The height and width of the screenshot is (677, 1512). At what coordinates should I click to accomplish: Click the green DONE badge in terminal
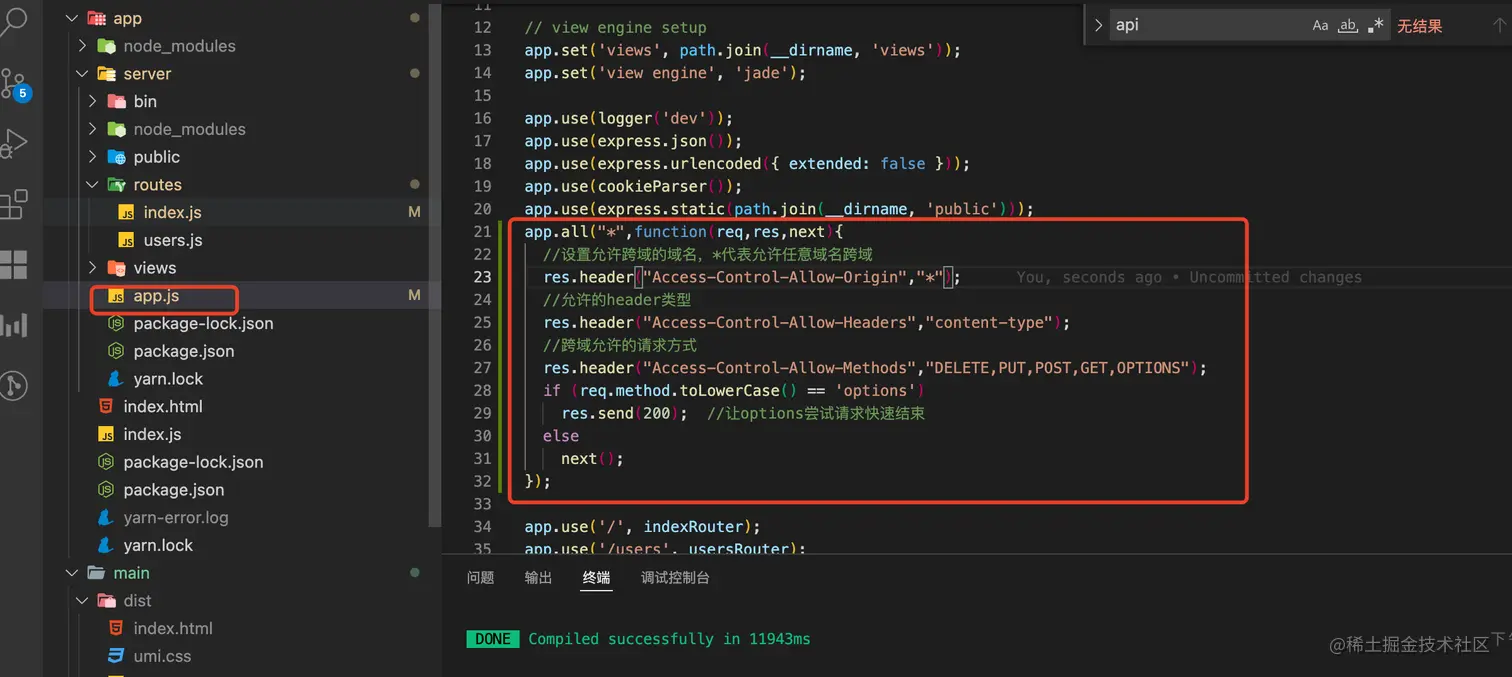[493, 638]
